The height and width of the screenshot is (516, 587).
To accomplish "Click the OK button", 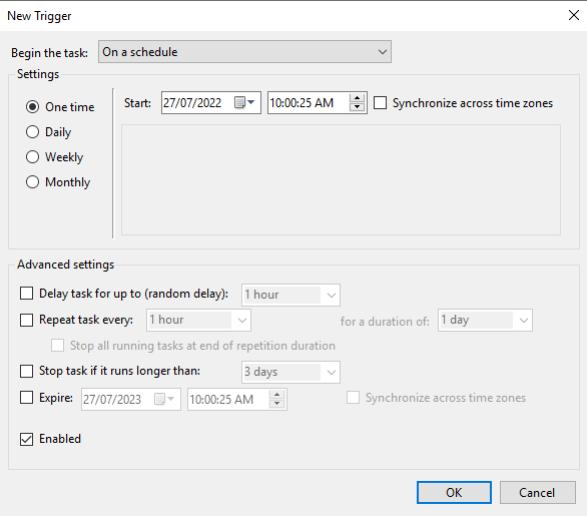I will pos(454,492).
